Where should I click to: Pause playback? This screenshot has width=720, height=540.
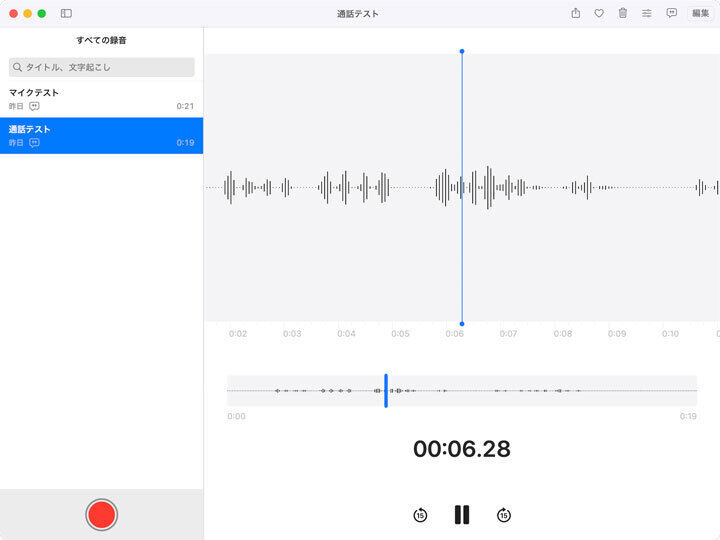tap(462, 515)
